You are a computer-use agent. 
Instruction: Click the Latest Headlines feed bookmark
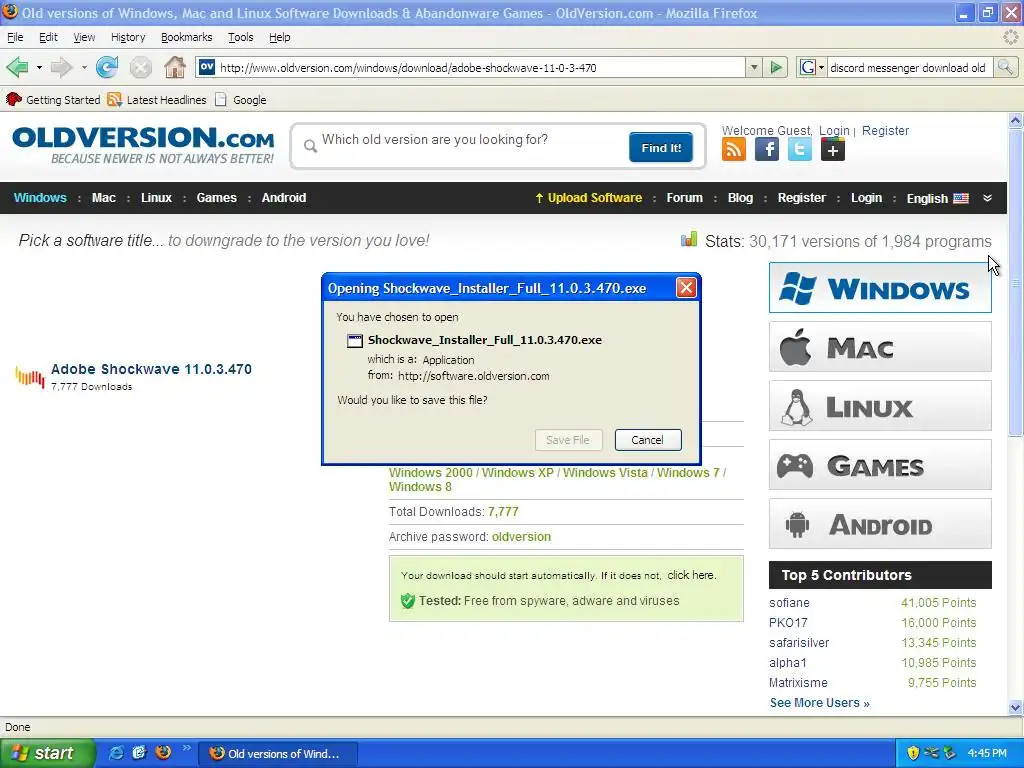coord(157,100)
